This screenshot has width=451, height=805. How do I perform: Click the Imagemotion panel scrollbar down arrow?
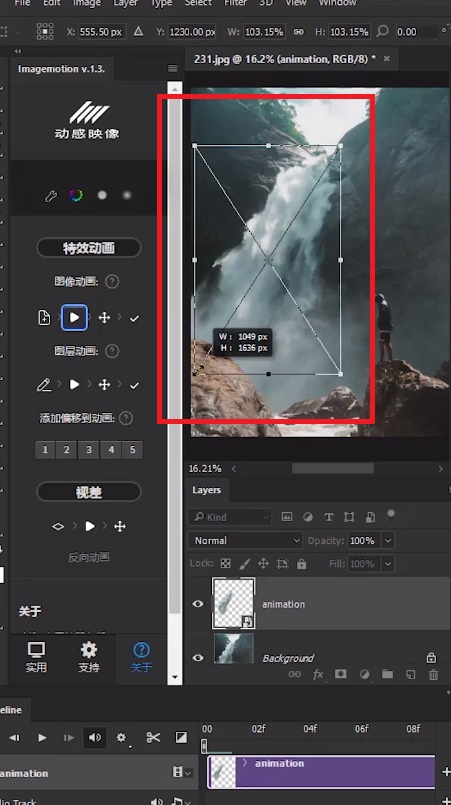[175, 677]
